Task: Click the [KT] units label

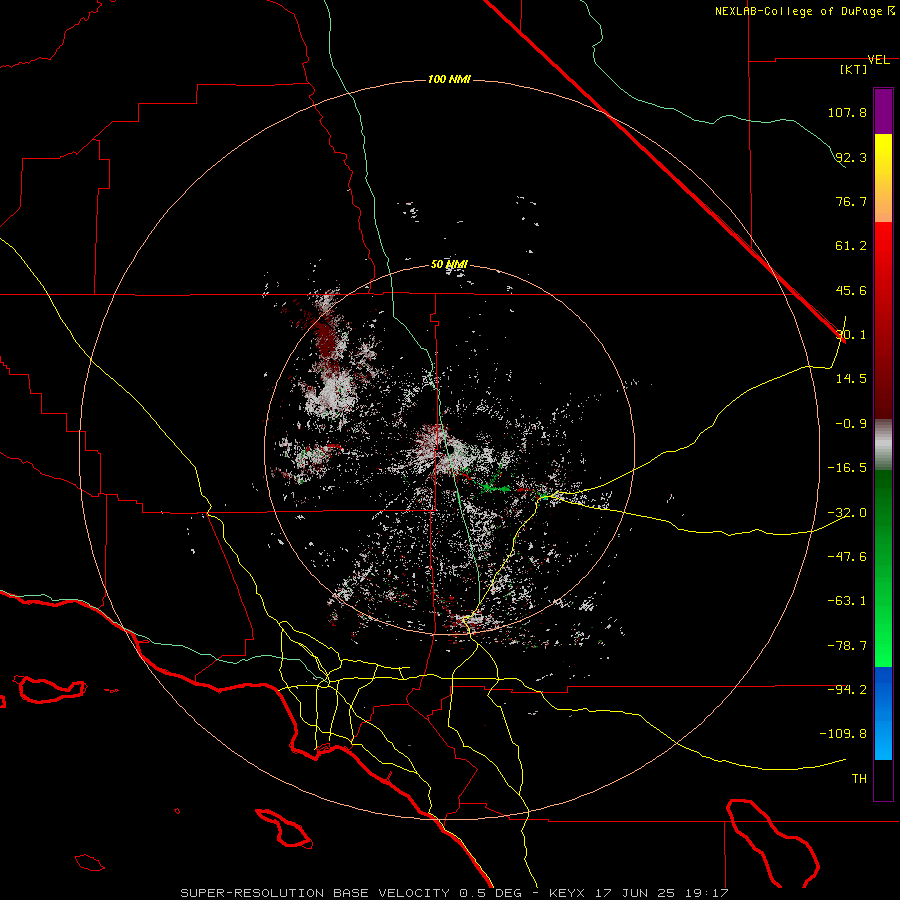Action: click(x=853, y=69)
